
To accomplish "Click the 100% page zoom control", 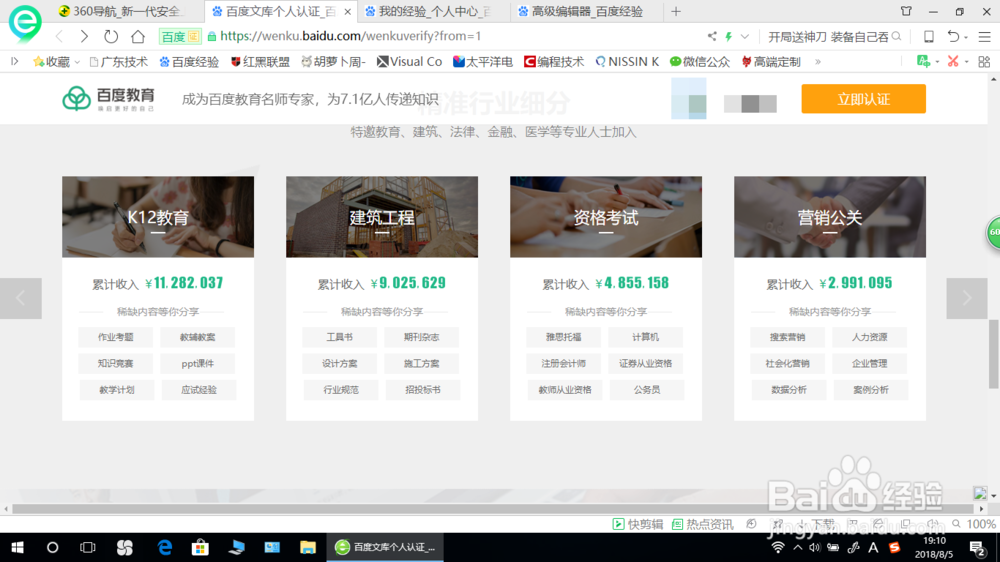I will [x=974, y=524].
